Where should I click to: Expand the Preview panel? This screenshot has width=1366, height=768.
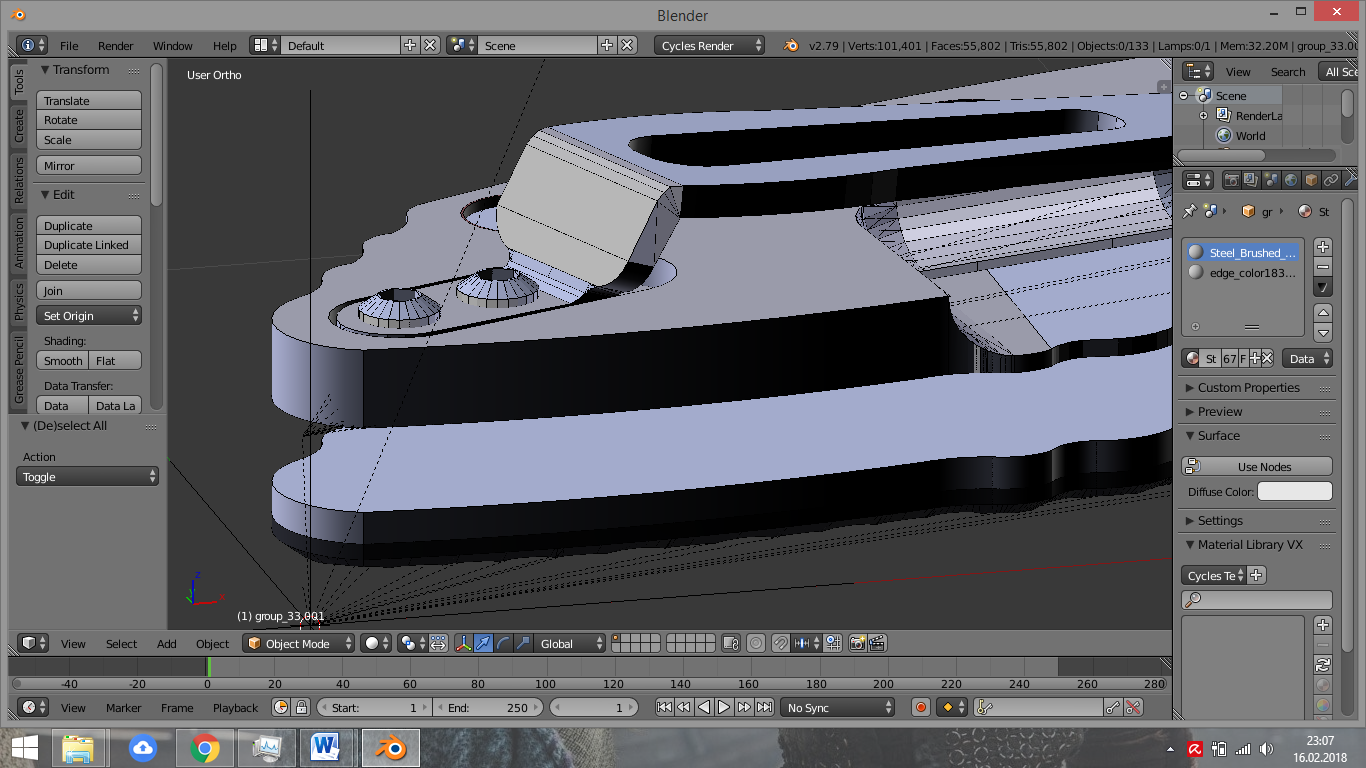pyautogui.click(x=1258, y=411)
